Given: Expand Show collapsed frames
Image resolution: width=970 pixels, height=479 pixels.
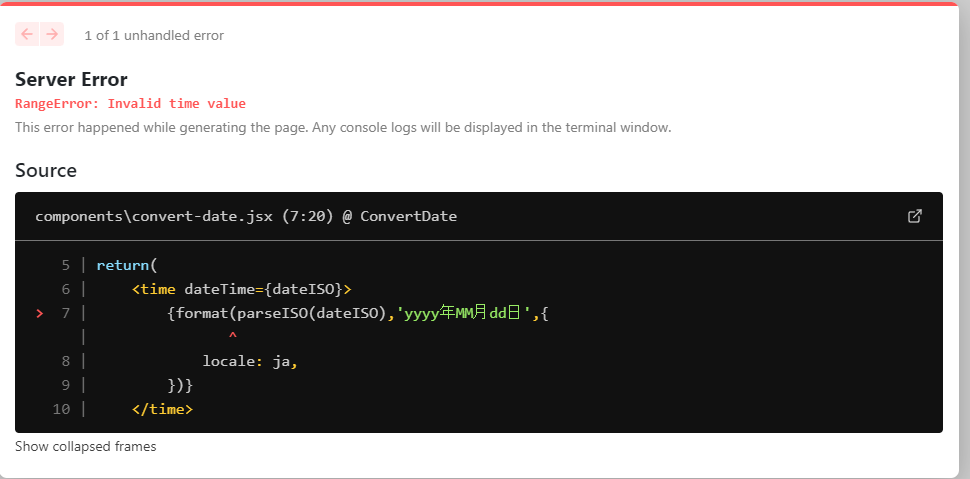Looking at the screenshot, I should click(85, 447).
